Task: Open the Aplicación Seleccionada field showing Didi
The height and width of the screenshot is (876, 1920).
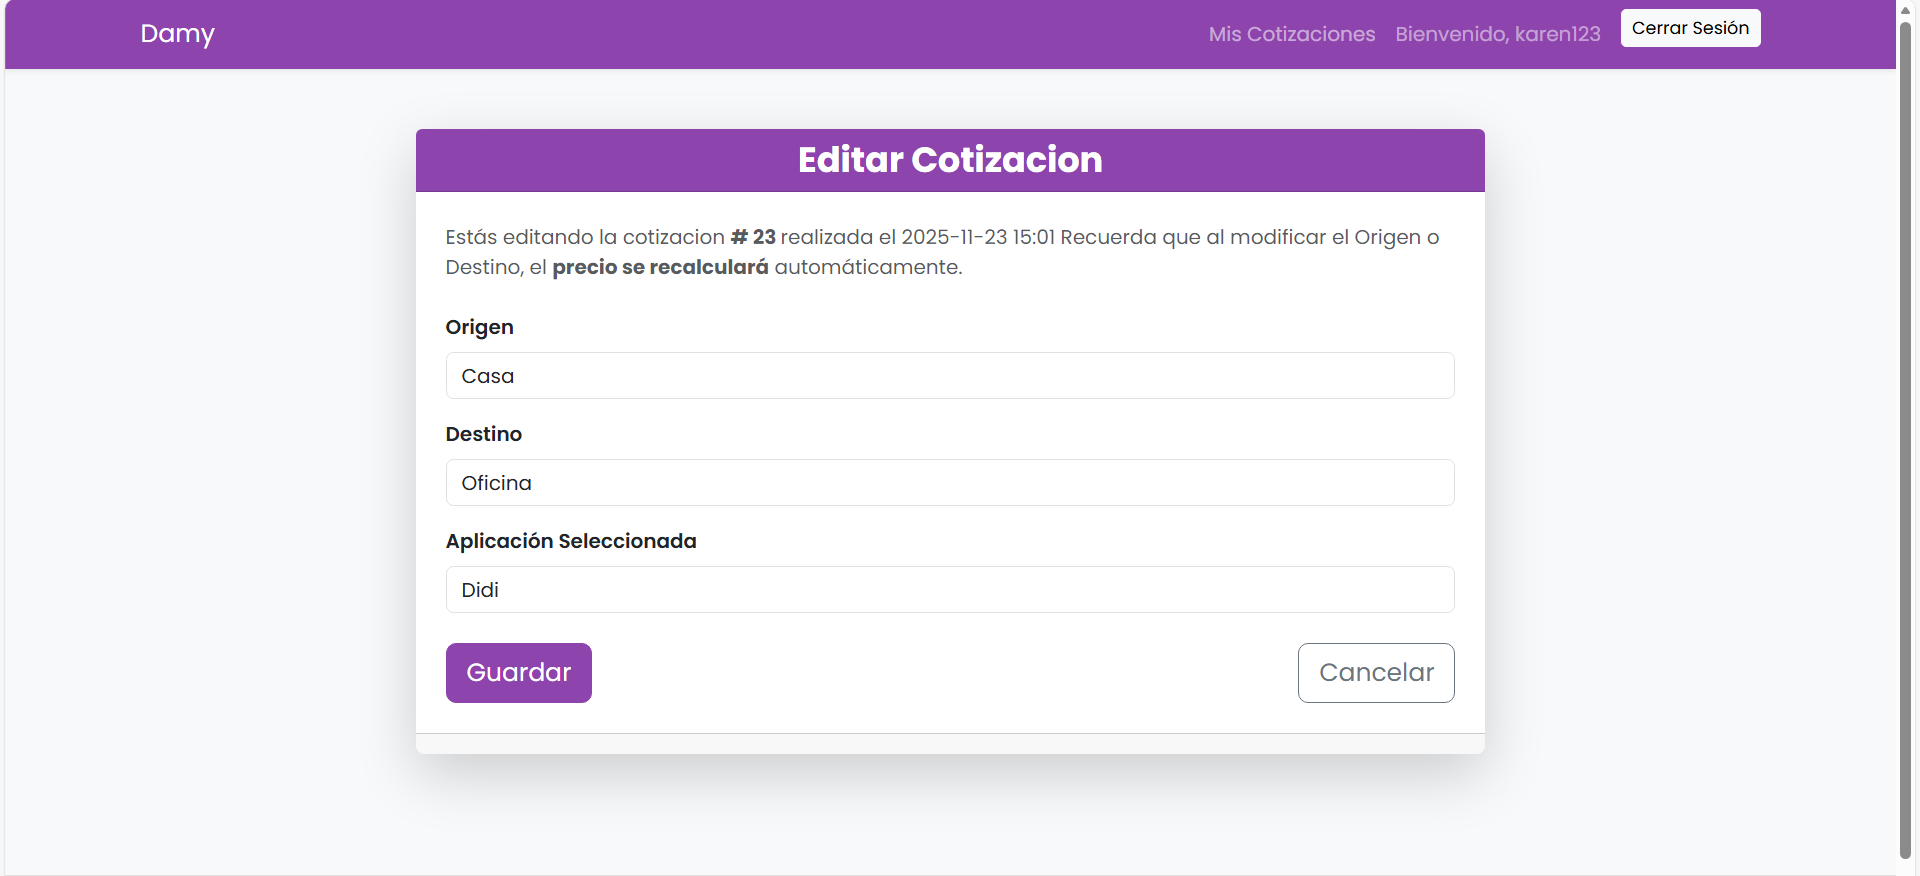Action: pyautogui.click(x=949, y=590)
